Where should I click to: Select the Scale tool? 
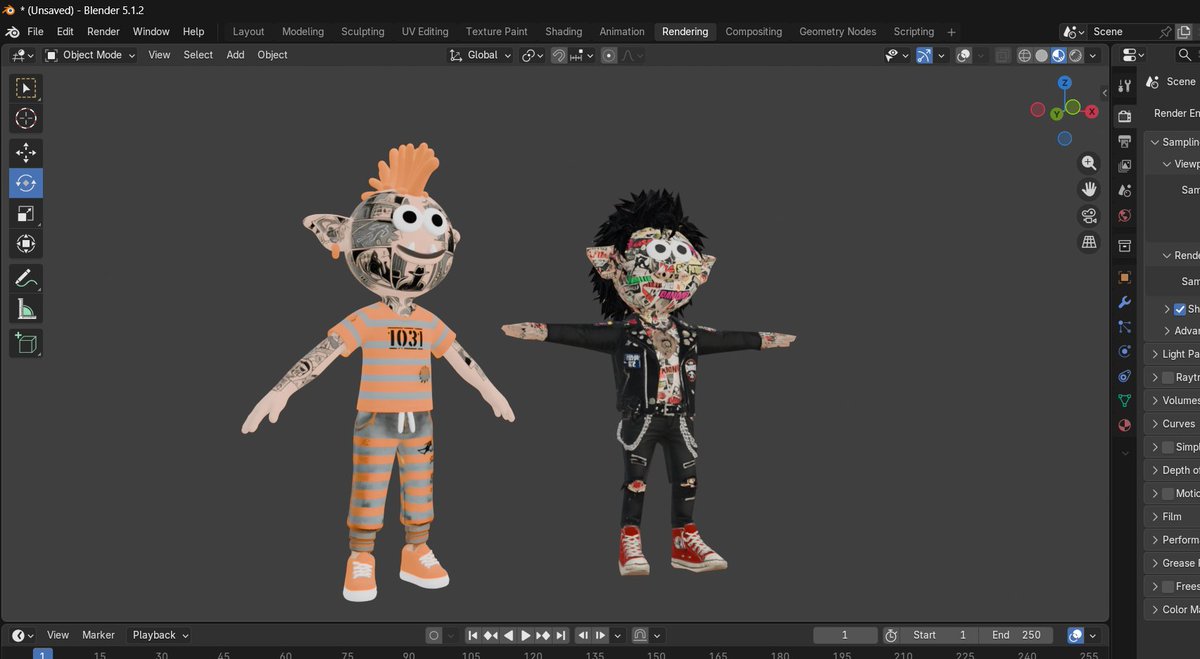tap(26, 213)
